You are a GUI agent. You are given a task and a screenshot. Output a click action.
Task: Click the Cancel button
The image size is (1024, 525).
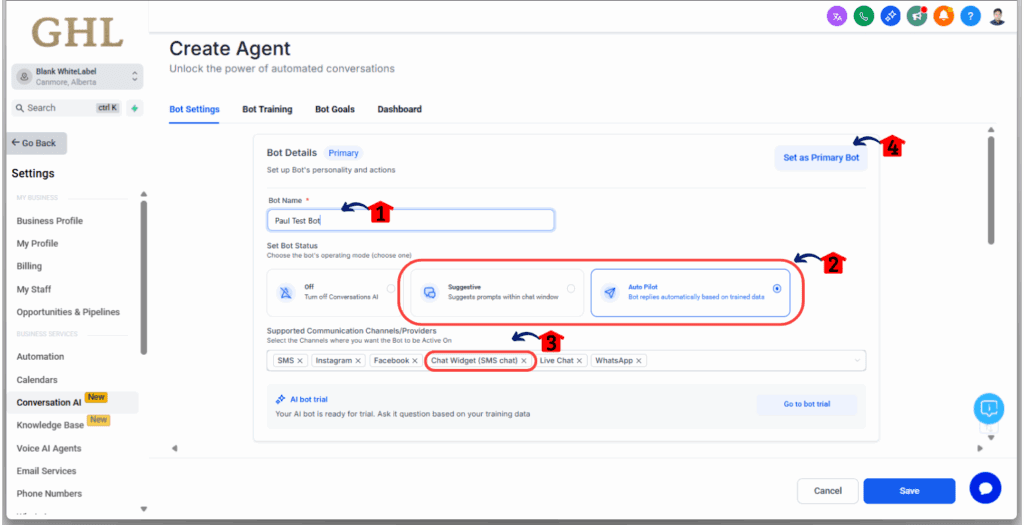827,491
